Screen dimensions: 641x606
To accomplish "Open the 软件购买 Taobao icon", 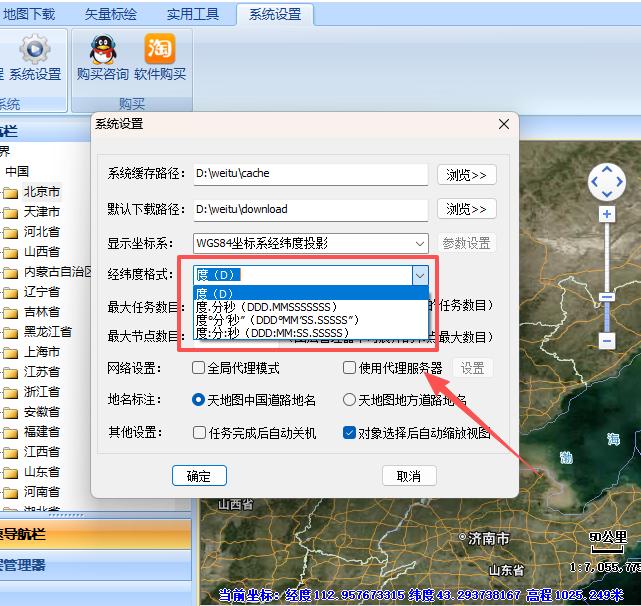I will [160, 49].
